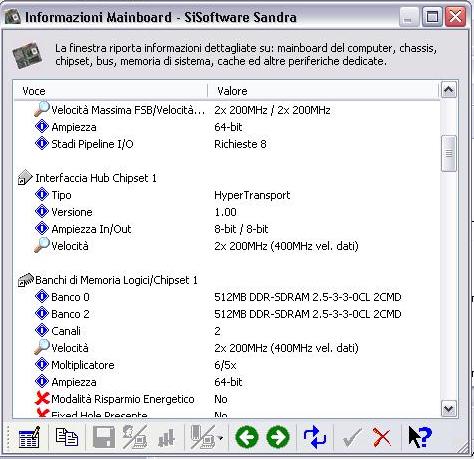Viewport: 474px width, 459px height.
Task: Open the grayed computer dropdown toolbar icon
Action: pos(207,437)
